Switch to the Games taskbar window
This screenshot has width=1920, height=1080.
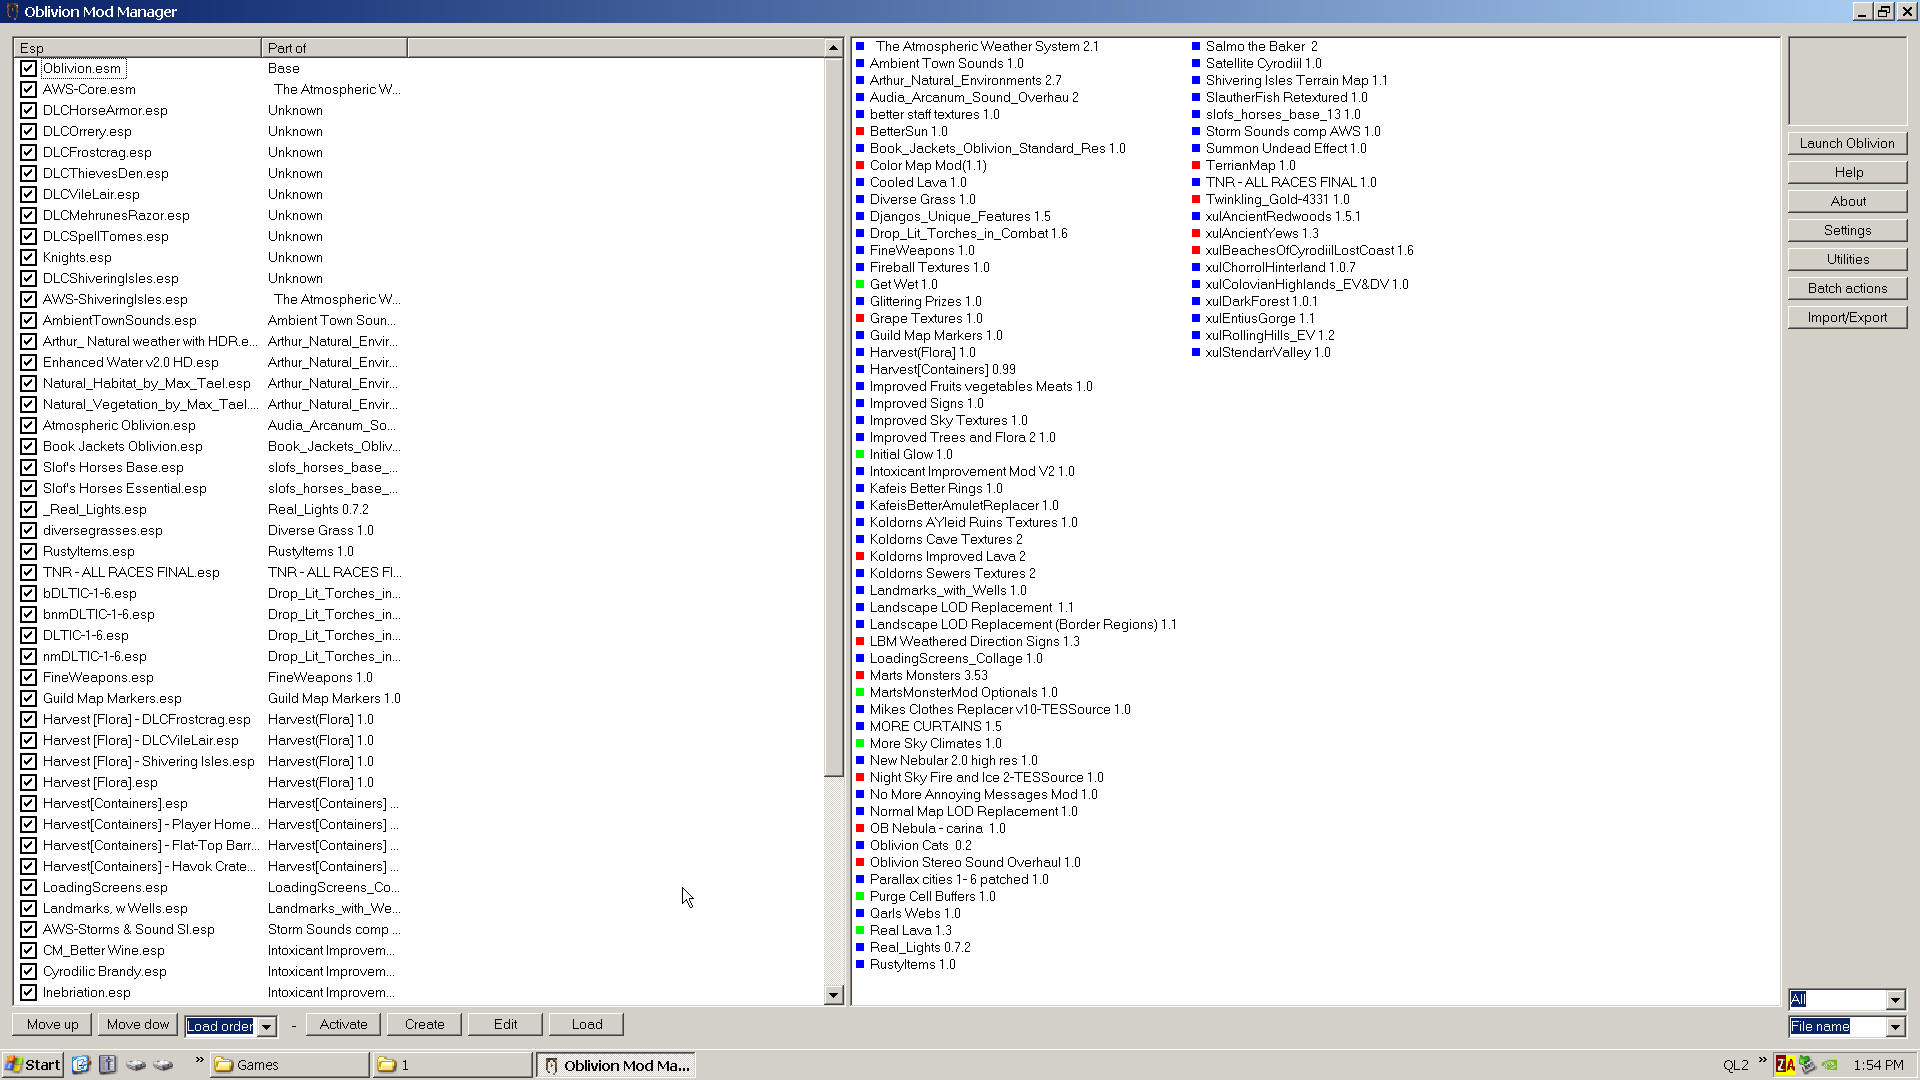(289, 1065)
